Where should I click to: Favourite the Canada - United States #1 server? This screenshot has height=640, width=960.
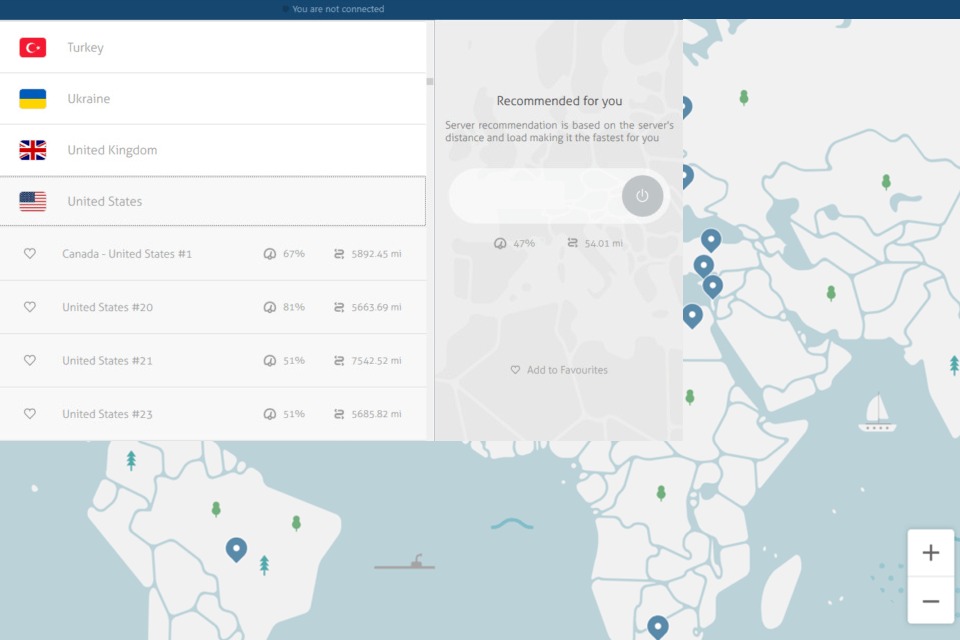(x=30, y=254)
